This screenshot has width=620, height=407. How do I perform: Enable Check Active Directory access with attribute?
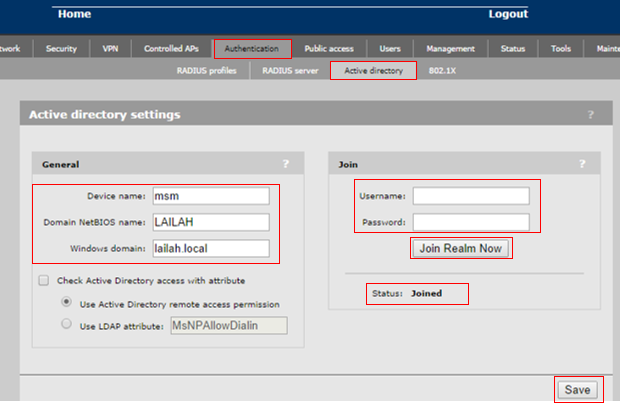tap(44, 280)
